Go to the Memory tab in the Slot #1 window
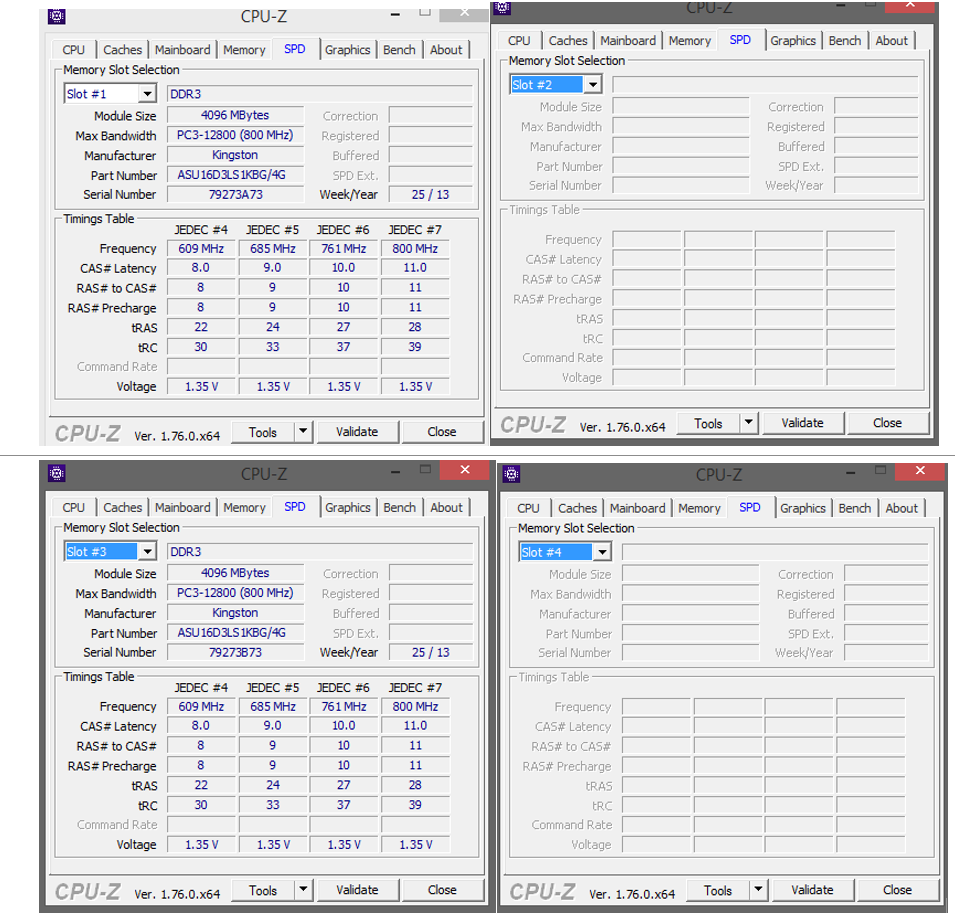Screen dimensions: 955x922 pos(244,50)
